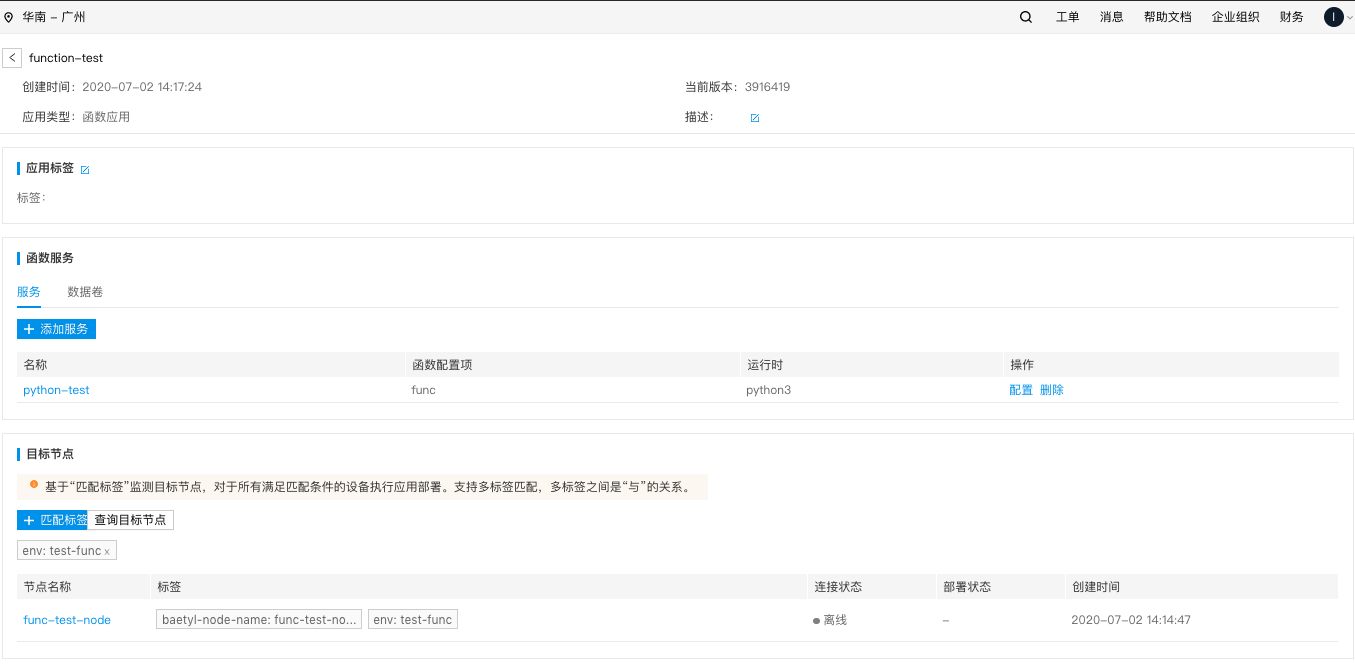Click the python3 runtime cell

(768, 390)
